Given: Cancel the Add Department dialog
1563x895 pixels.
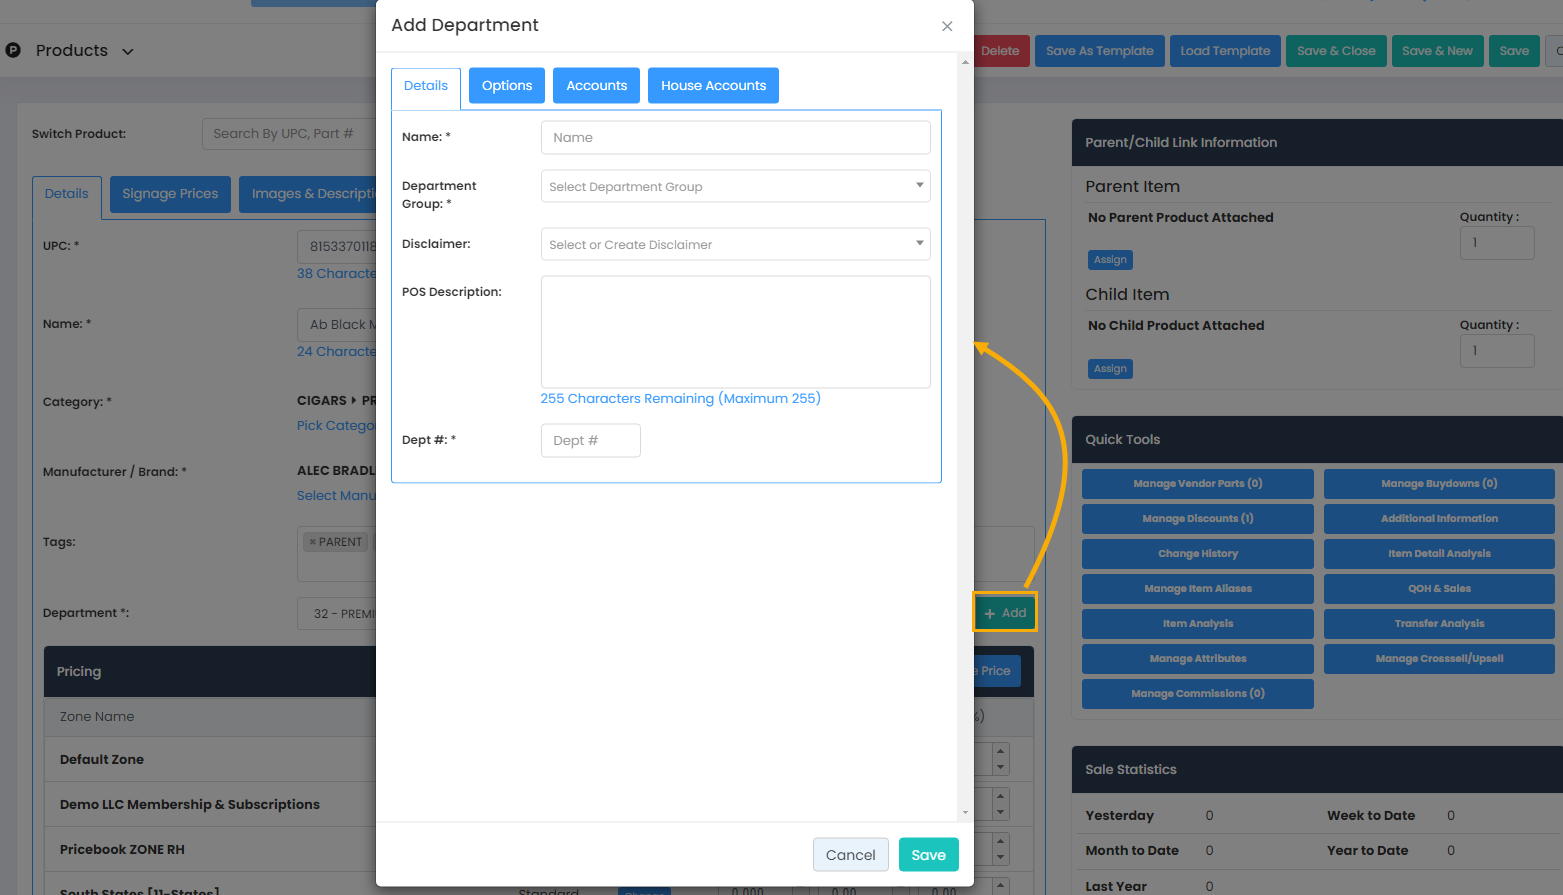Looking at the screenshot, I should [x=850, y=855].
